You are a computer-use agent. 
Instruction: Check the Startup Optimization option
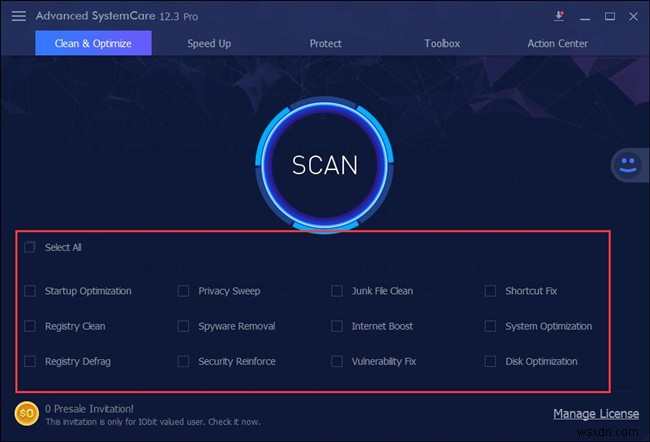pyautogui.click(x=30, y=291)
